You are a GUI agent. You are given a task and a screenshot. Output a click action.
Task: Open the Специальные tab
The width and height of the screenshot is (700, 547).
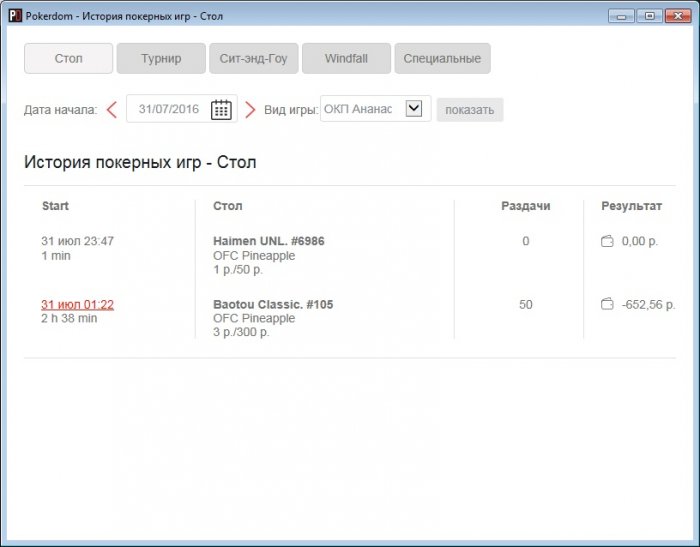point(442,59)
